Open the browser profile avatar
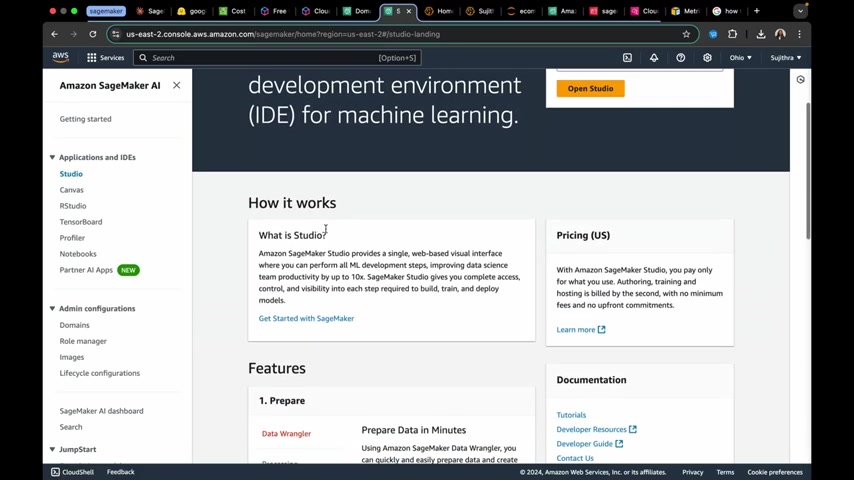Screen dimensions: 854x480 pos(780,34)
